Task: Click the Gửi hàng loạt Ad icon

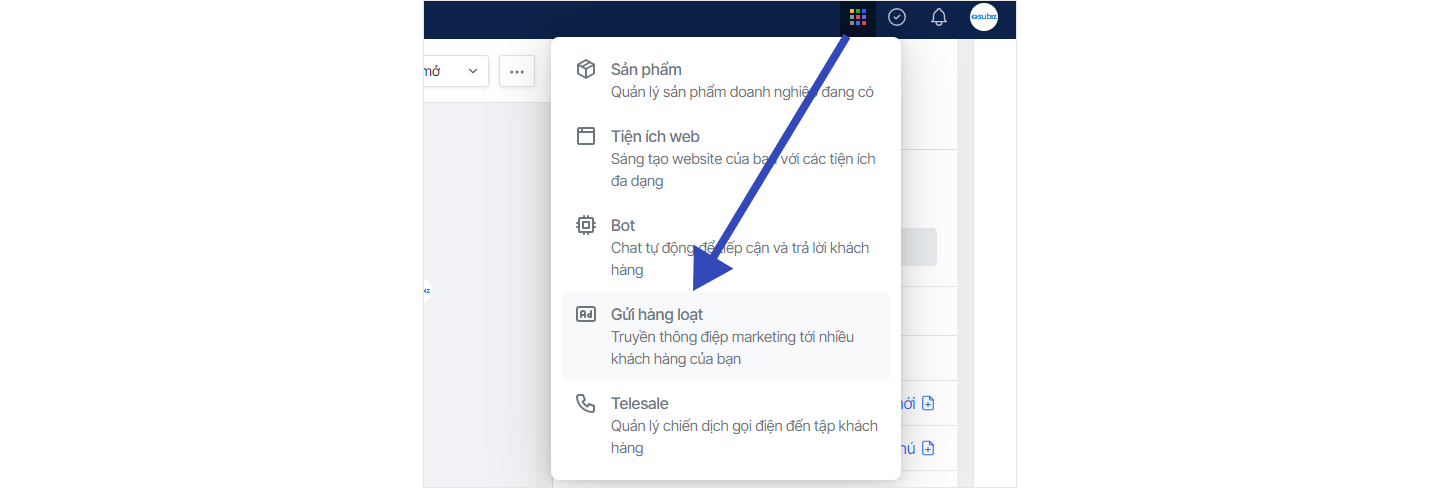Action: coord(586,314)
